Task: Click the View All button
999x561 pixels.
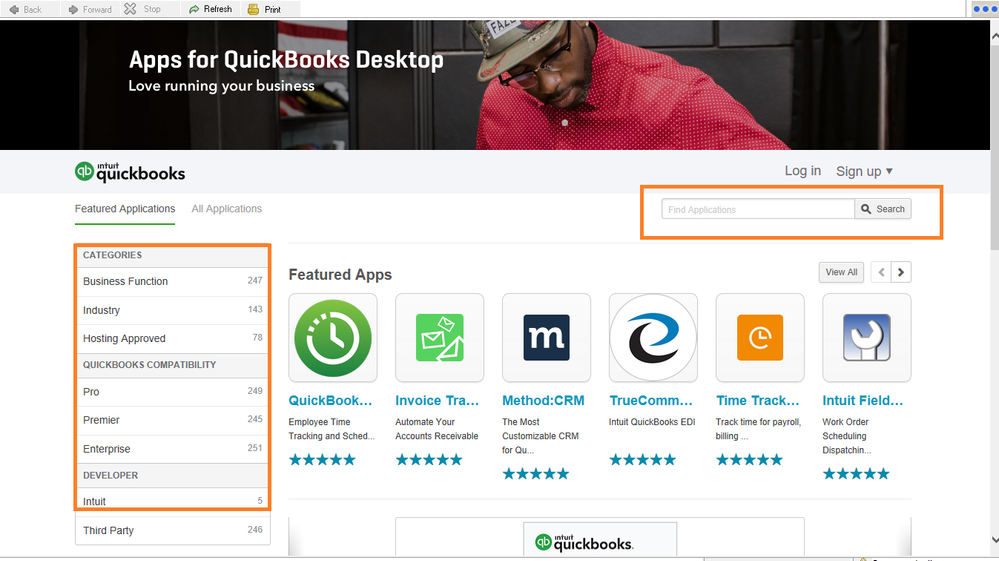Action: pos(841,272)
